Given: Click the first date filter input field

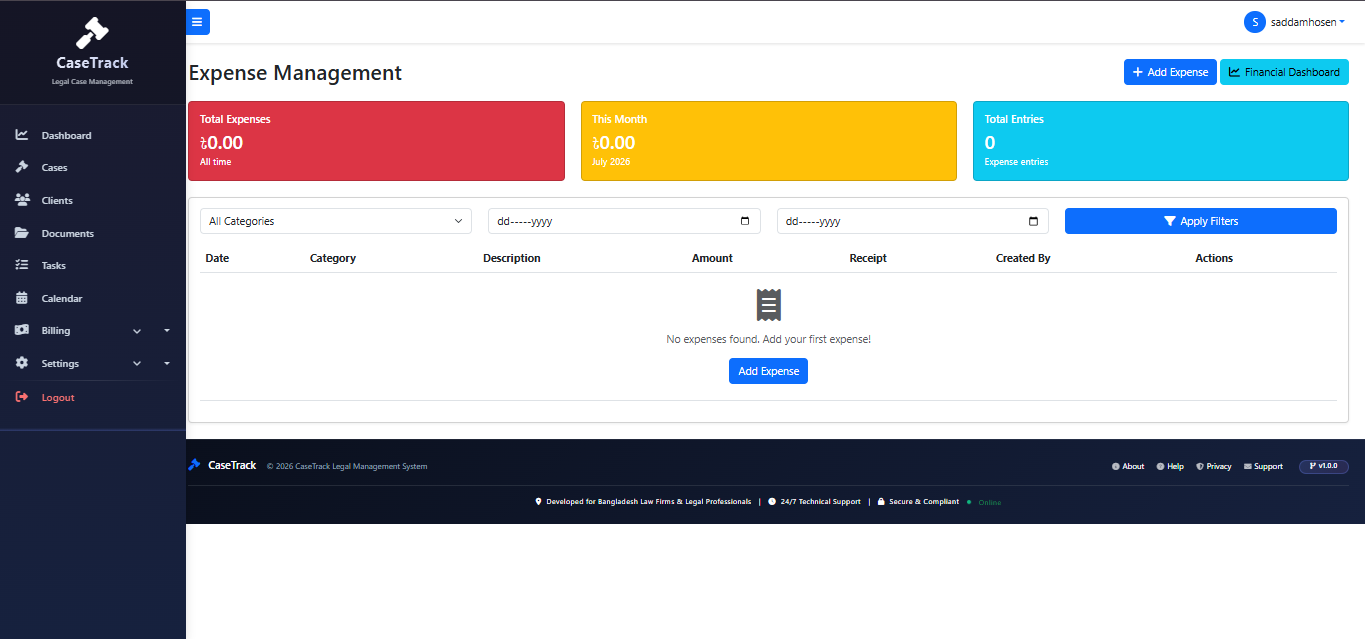Looking at the screenshot, I should [624, 221].
